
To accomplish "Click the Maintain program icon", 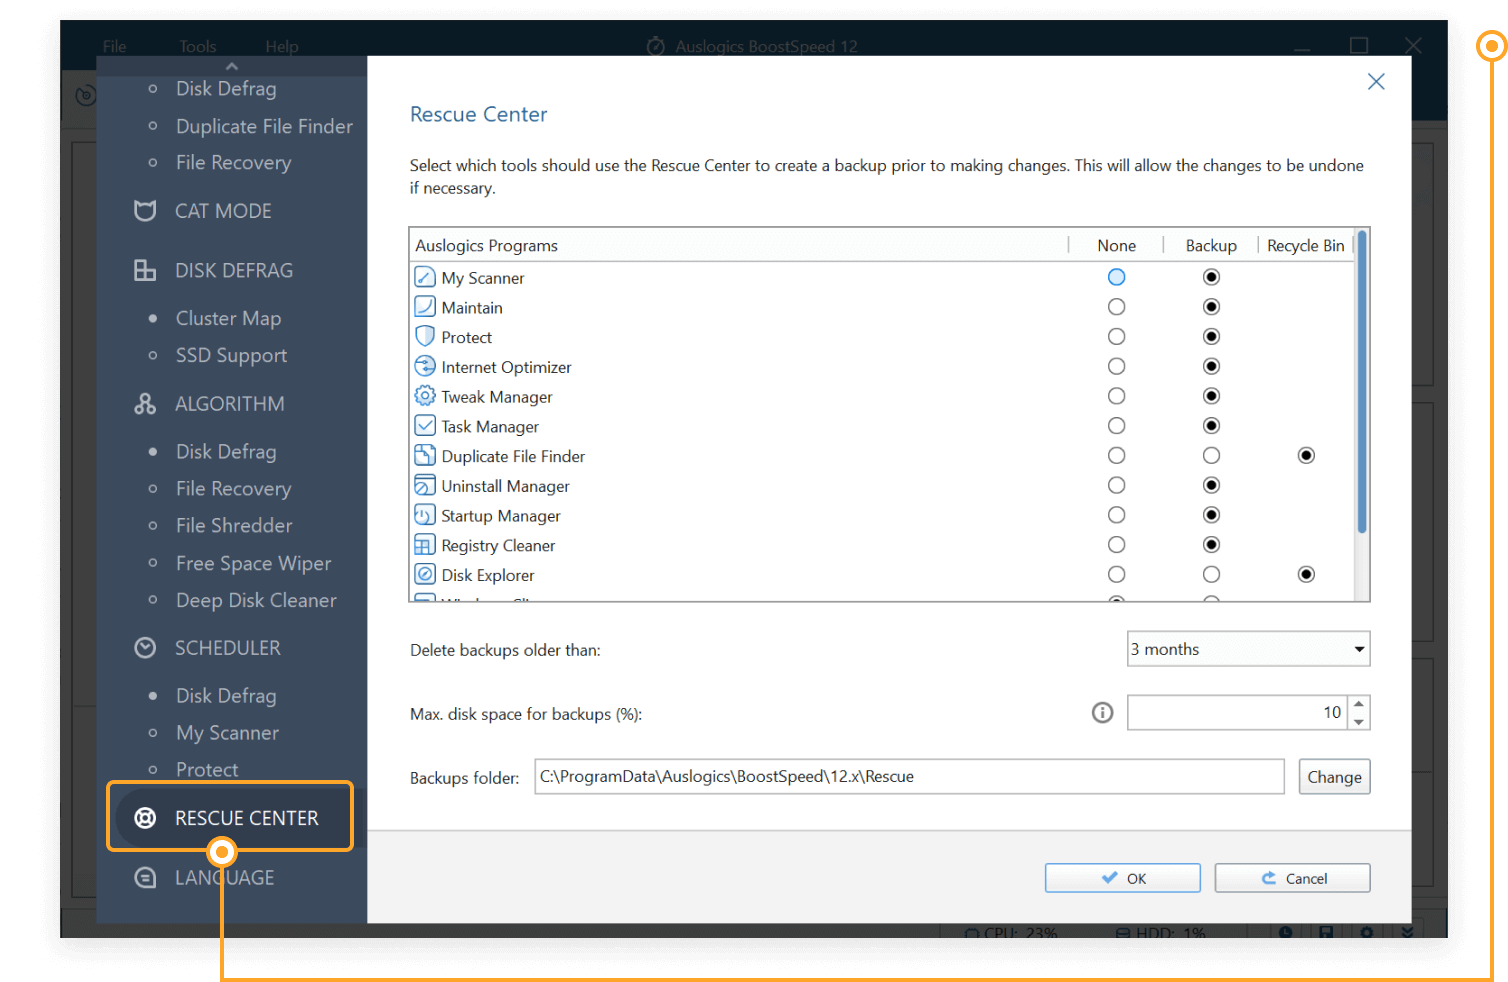I will [425, 307].
